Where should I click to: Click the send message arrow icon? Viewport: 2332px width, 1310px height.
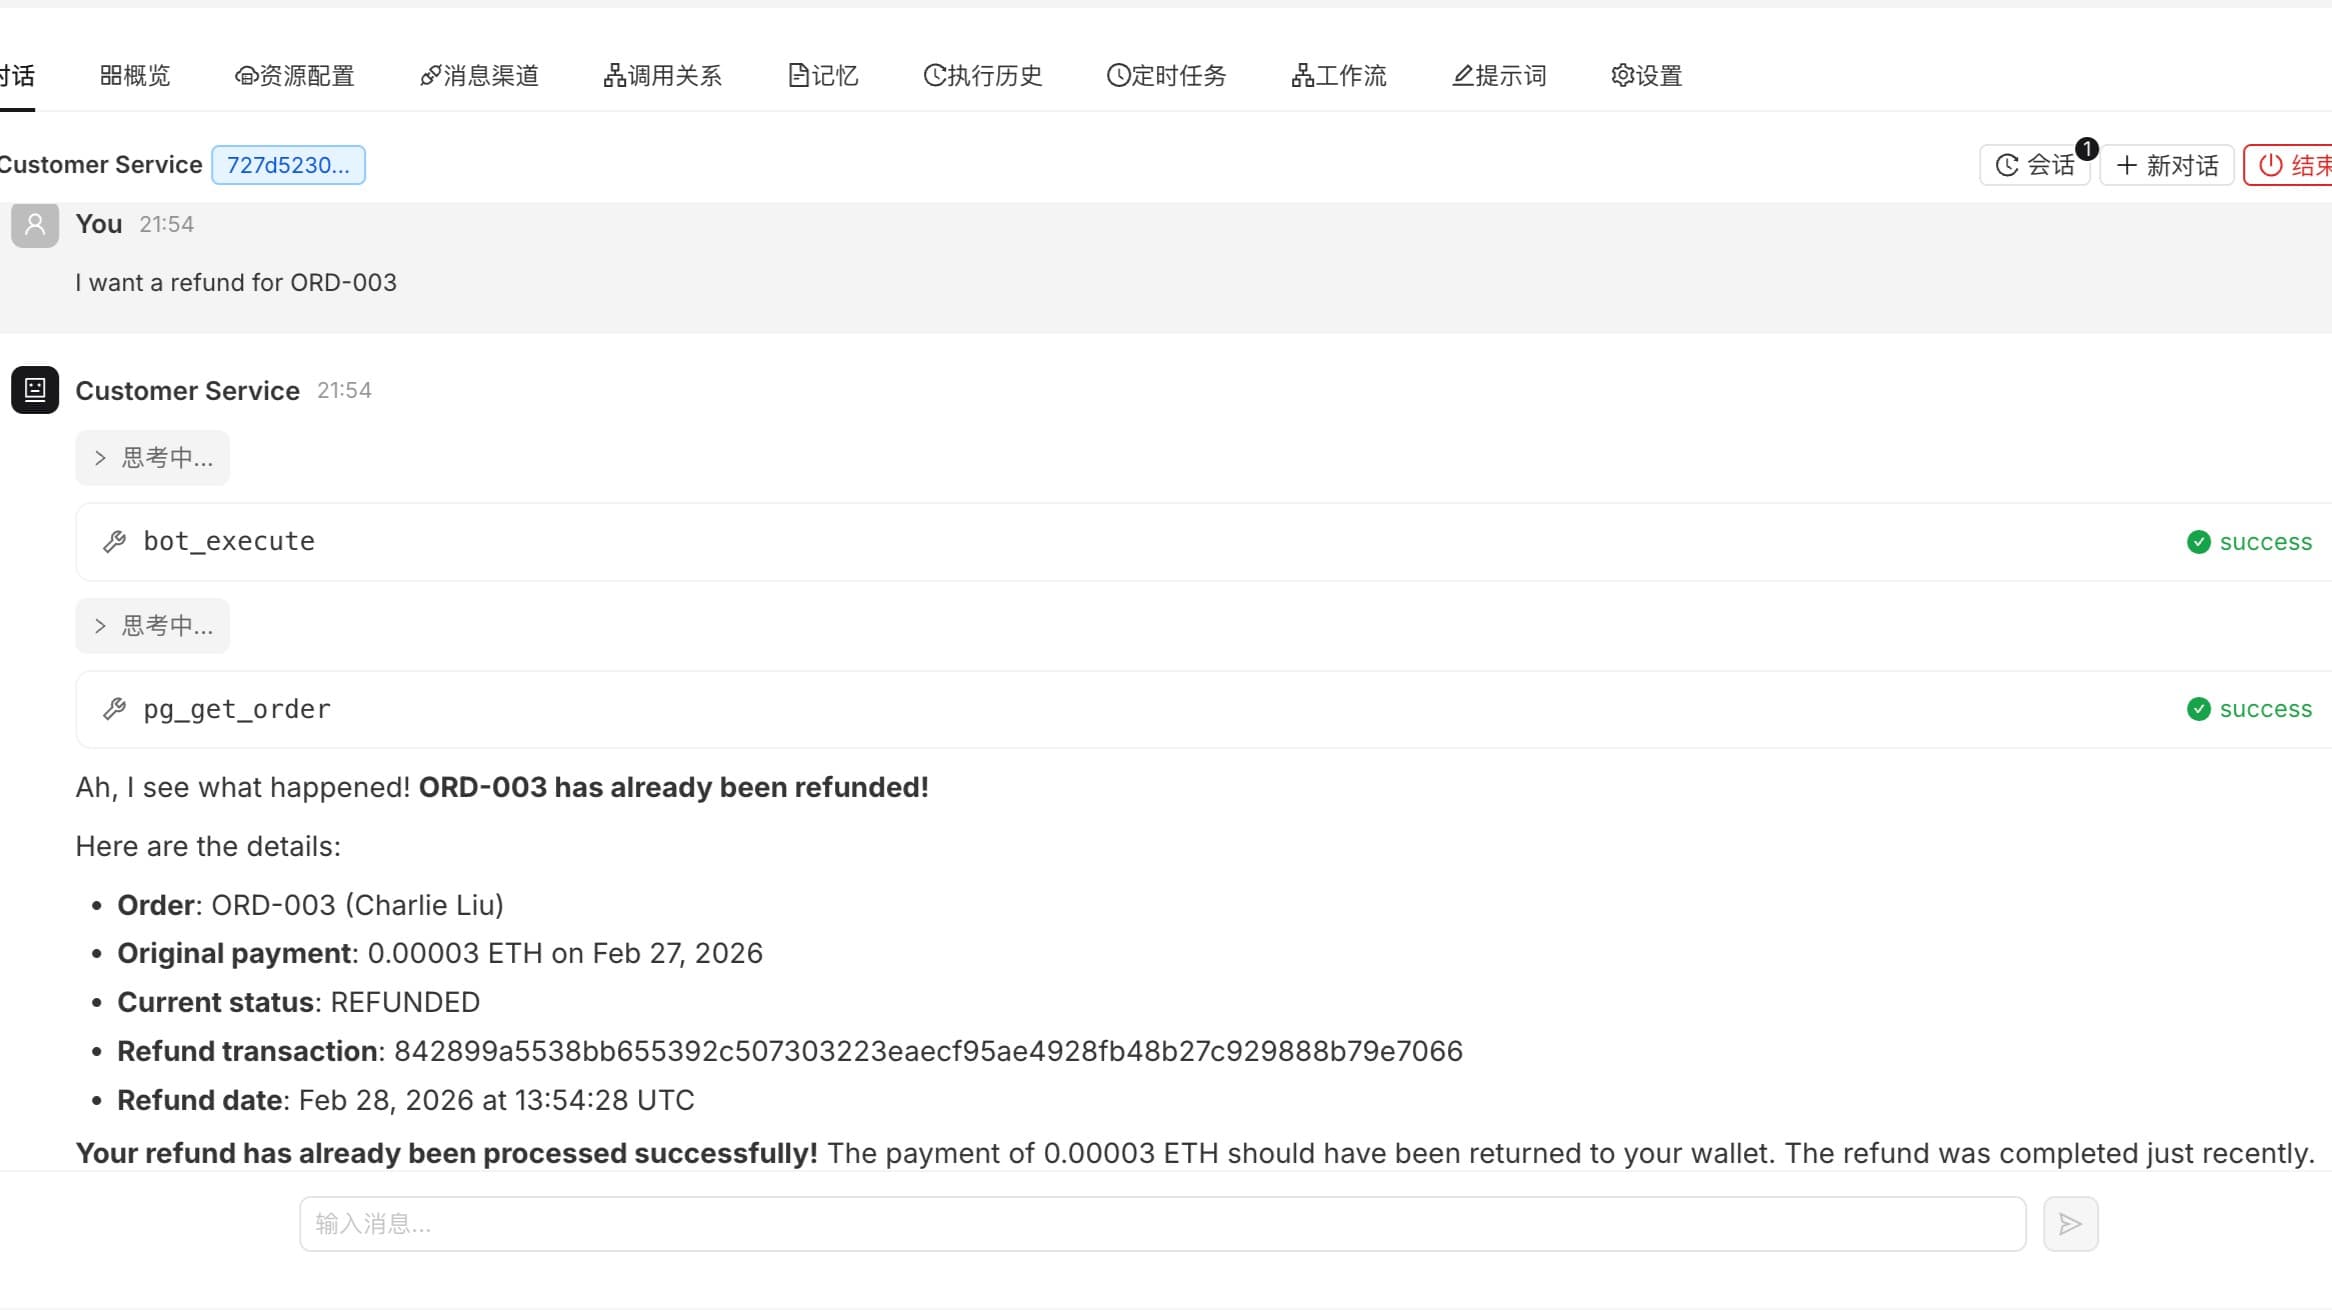click(2070, 1223)
